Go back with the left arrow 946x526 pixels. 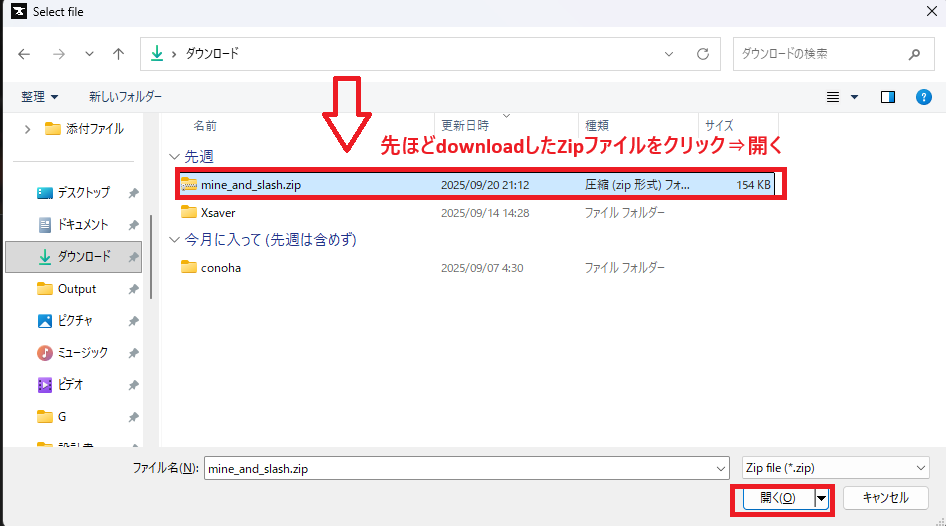point(24,54)
